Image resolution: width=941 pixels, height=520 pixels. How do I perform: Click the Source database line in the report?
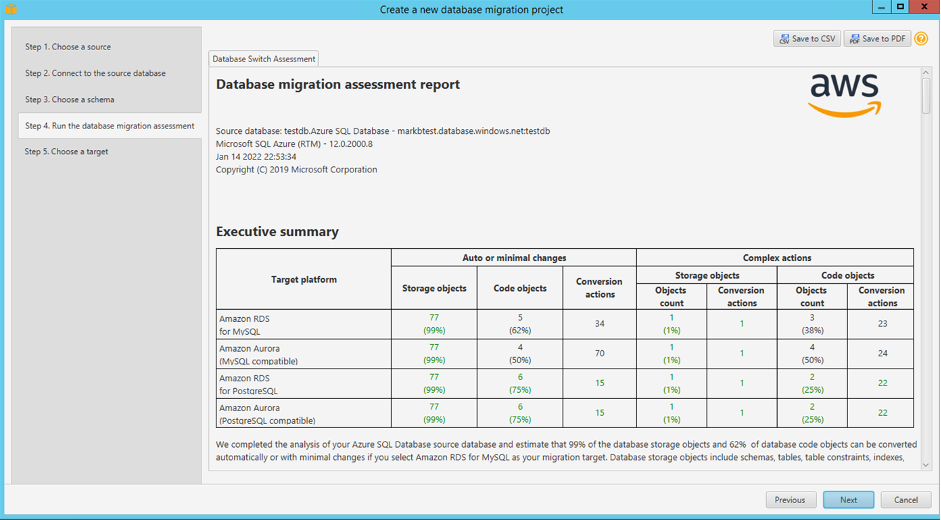[383, 131]
